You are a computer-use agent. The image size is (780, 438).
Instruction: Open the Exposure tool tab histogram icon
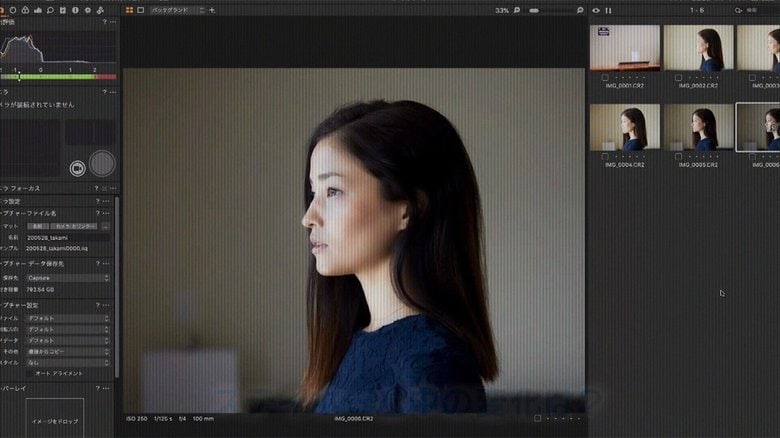(x=38, y=10)
